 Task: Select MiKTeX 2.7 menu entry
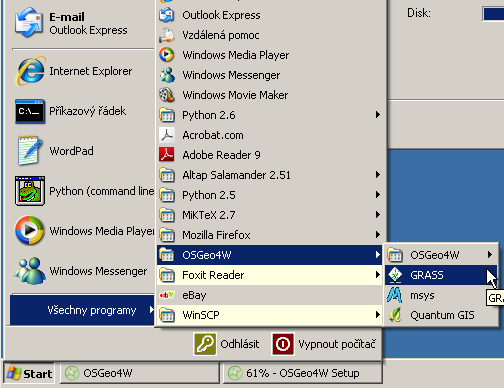point(269,215)
